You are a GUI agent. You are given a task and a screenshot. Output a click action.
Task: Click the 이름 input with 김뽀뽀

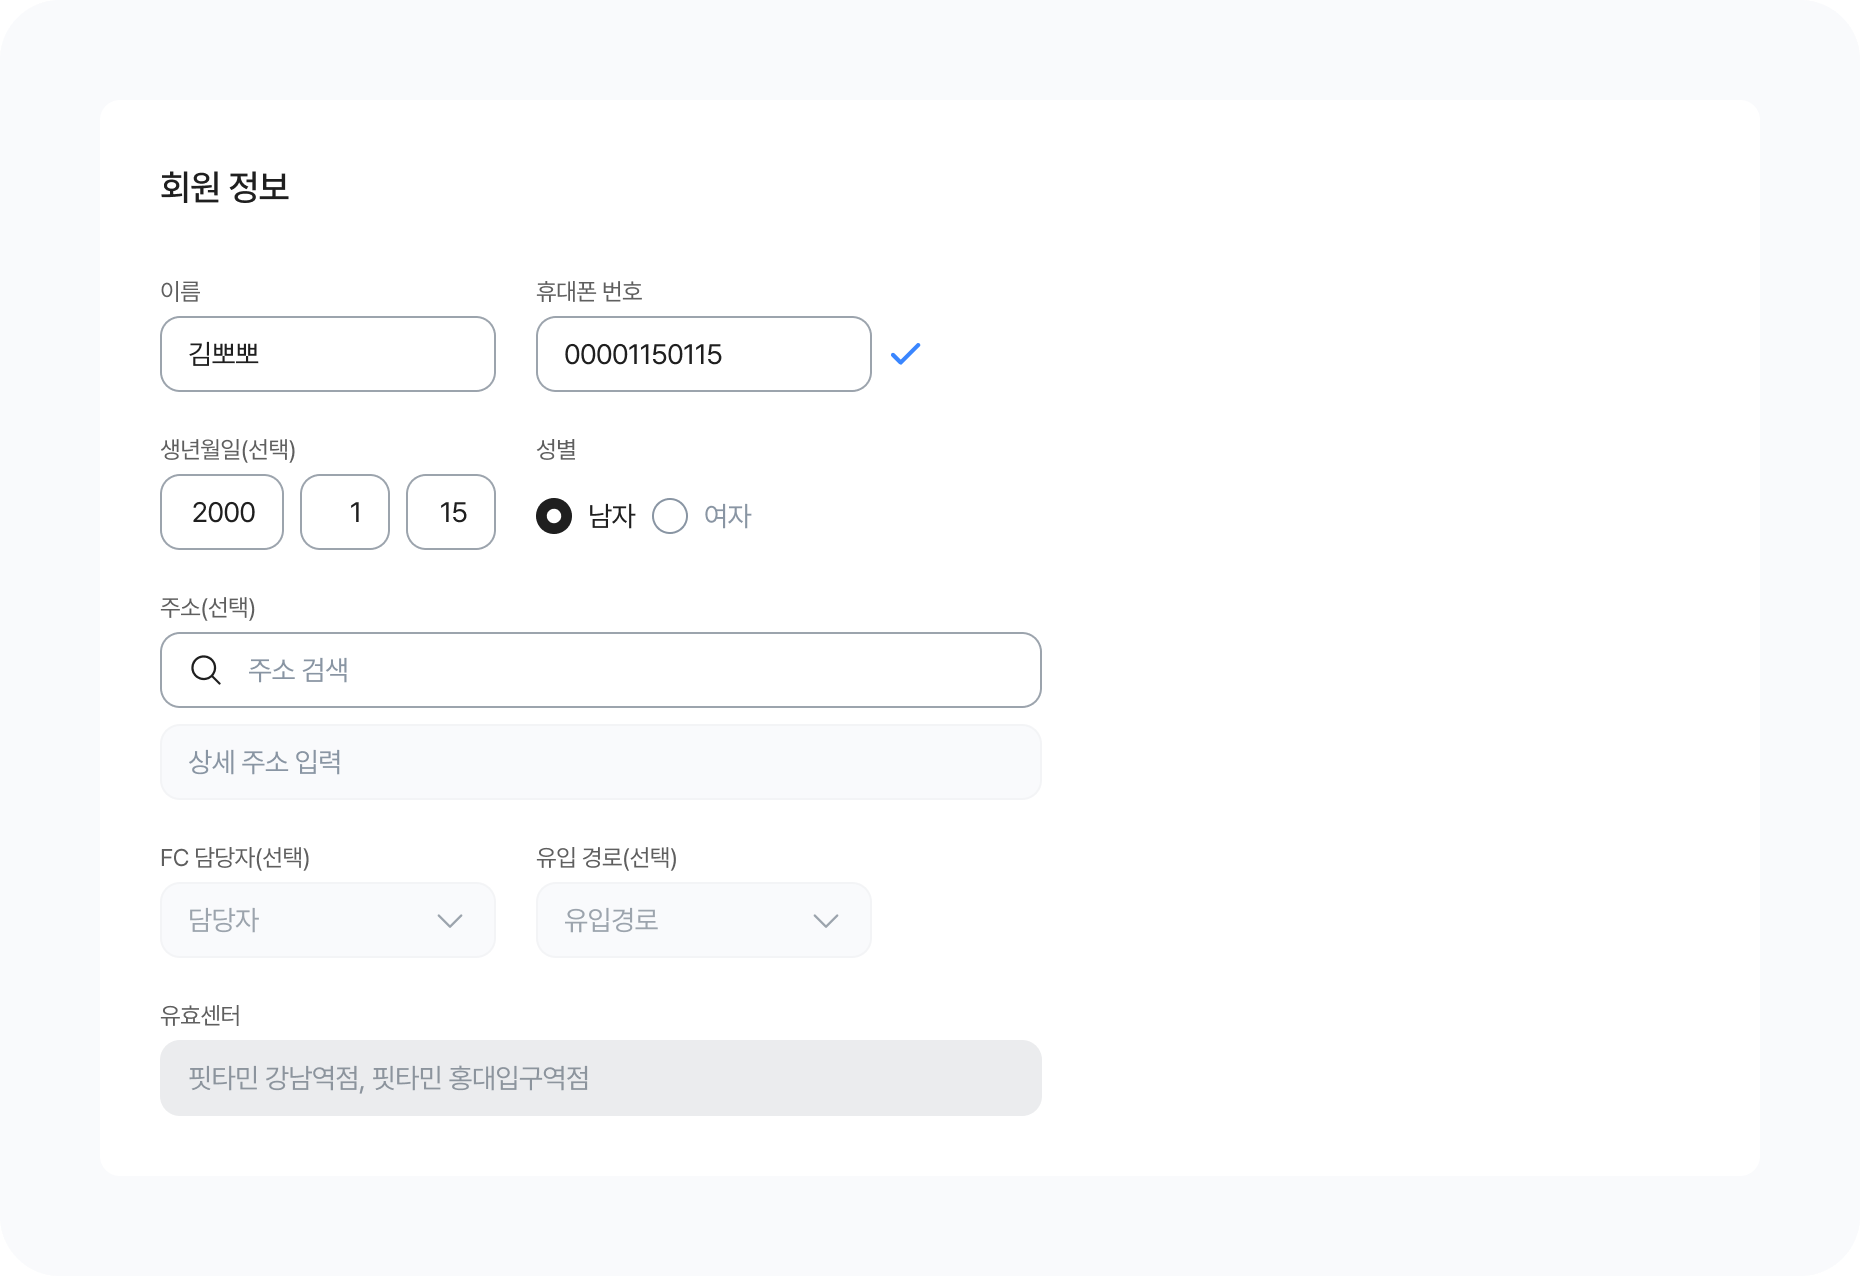(x=327, y=354)
